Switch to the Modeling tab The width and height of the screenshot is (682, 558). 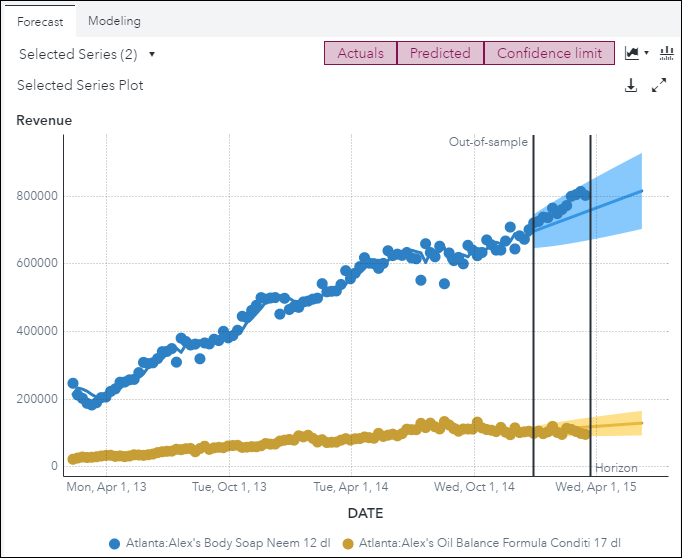pyautogui.click(x=114, y=21)
